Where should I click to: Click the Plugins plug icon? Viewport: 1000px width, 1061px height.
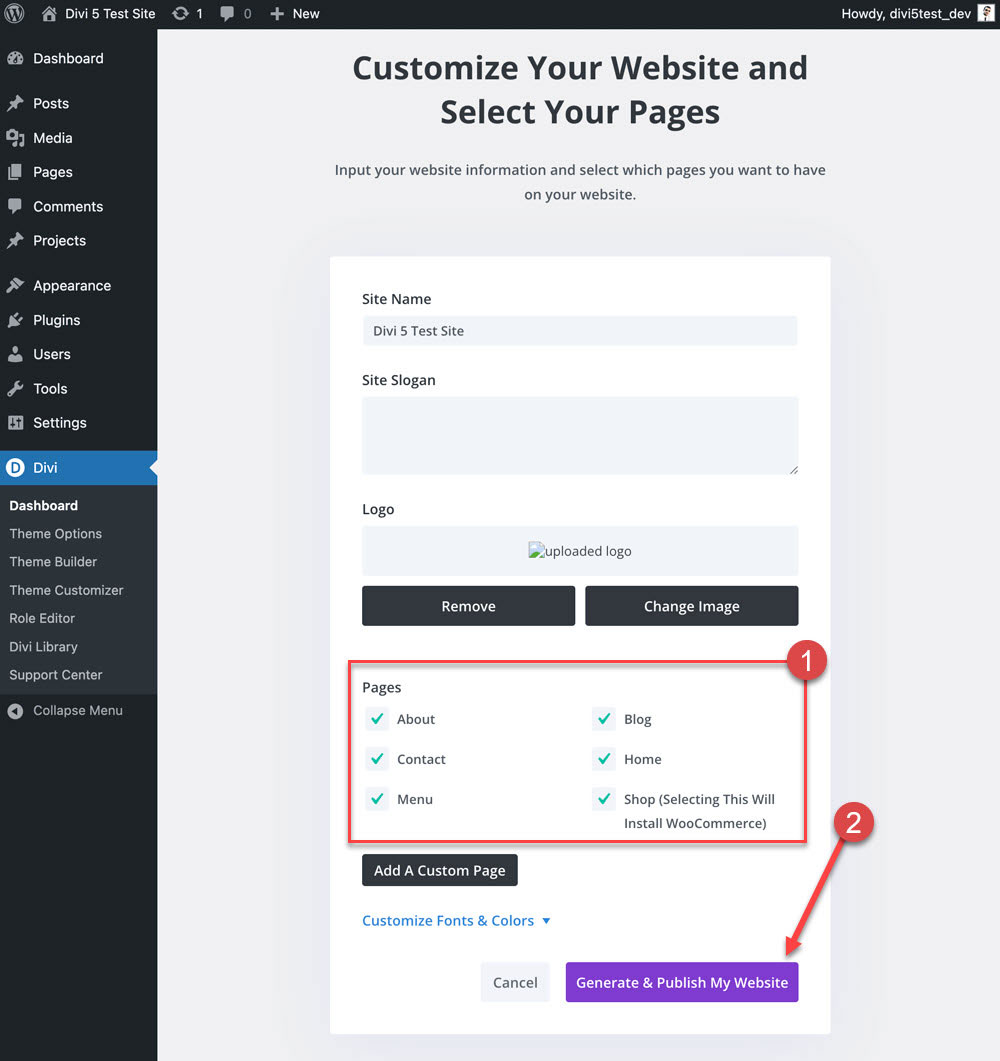click(x=16, y=320)
